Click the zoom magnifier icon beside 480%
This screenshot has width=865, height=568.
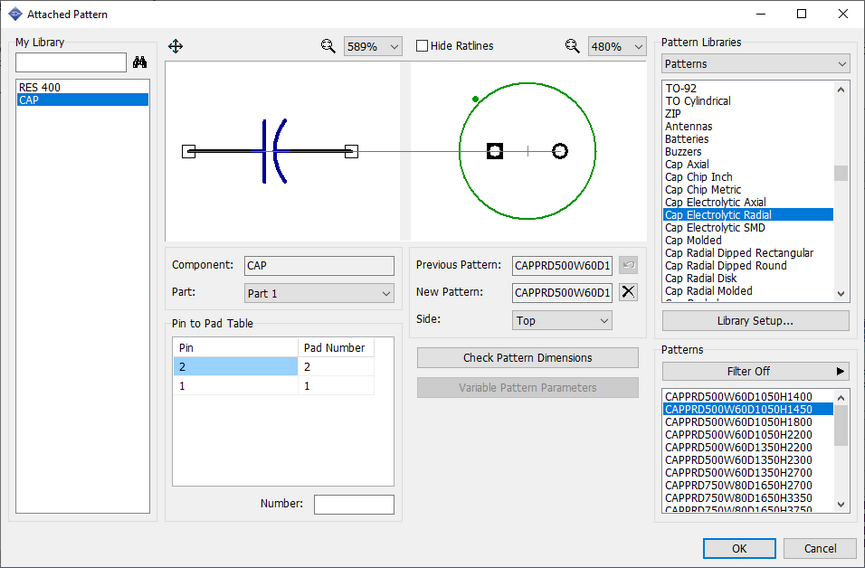tap(572, 46)
